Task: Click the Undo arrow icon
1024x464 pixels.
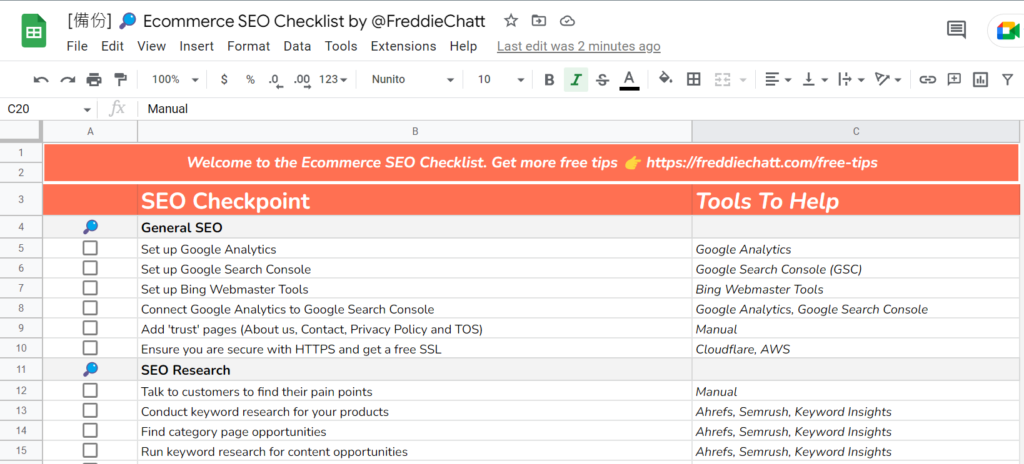Action: 41,80
